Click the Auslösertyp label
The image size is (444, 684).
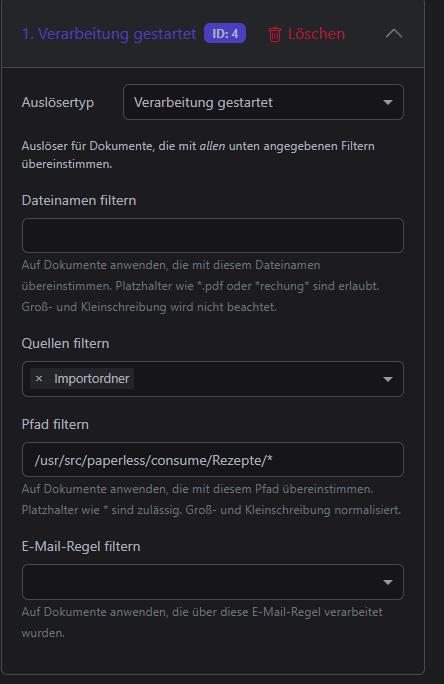(58, 103)
